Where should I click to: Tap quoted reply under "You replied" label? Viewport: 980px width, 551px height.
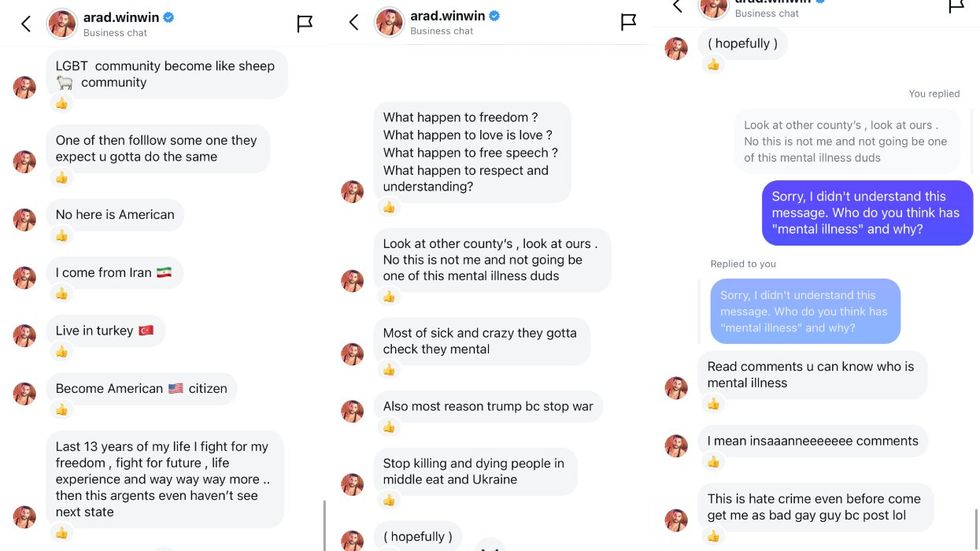coord(845,141)
